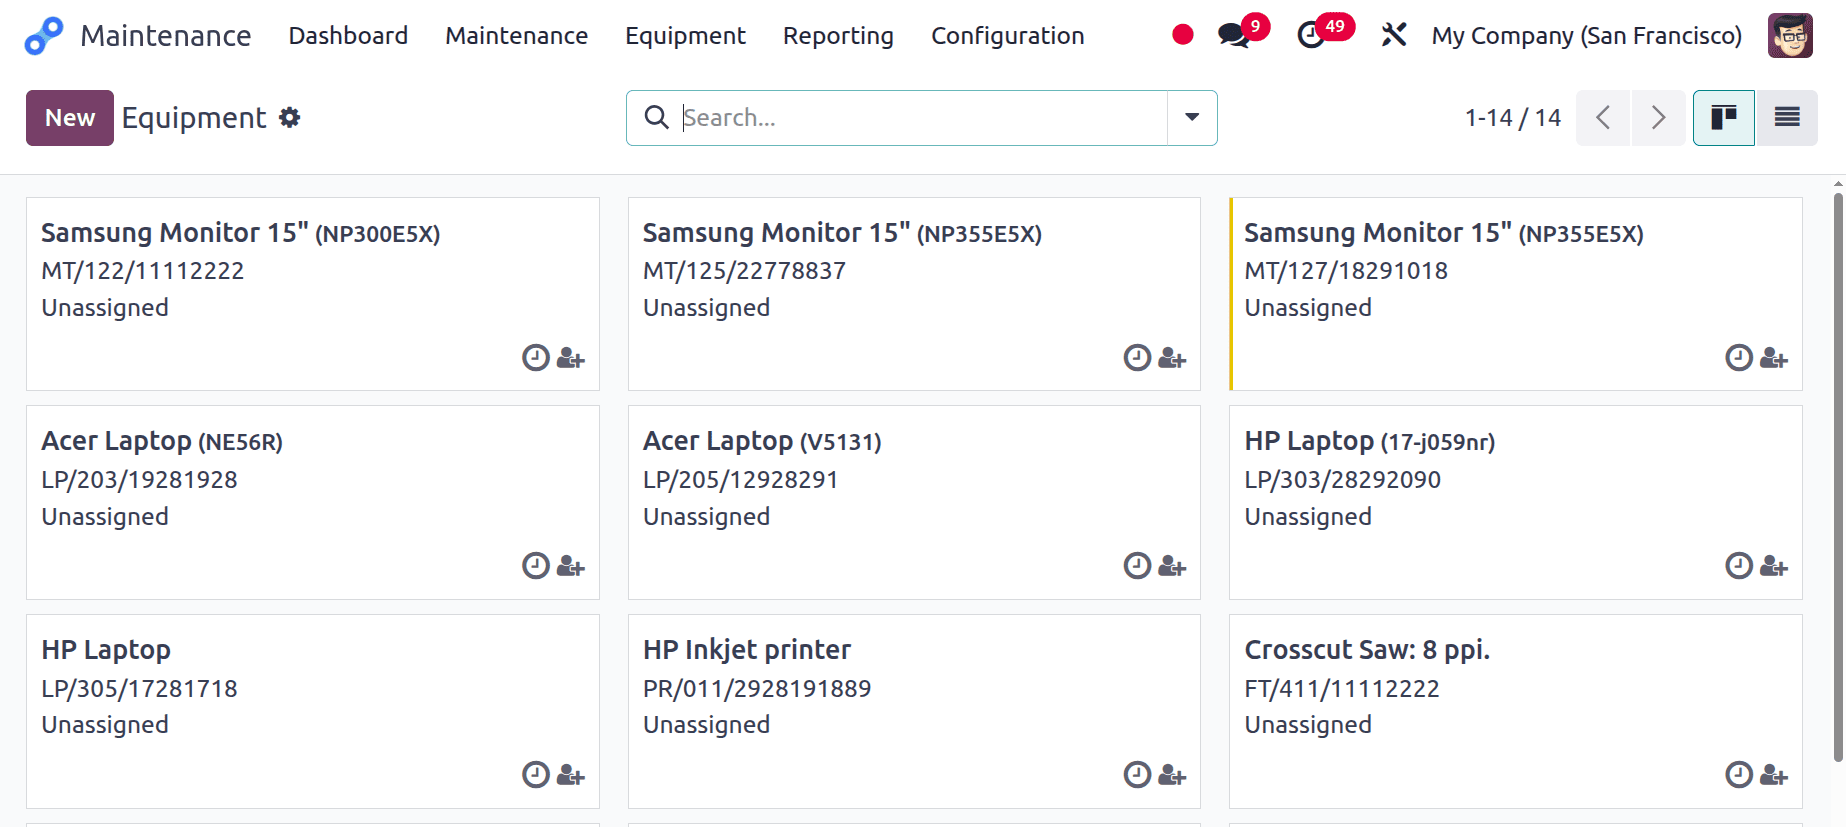
Task: Assign user on Acer Laptop V5131
Action: pos(1172,567)
